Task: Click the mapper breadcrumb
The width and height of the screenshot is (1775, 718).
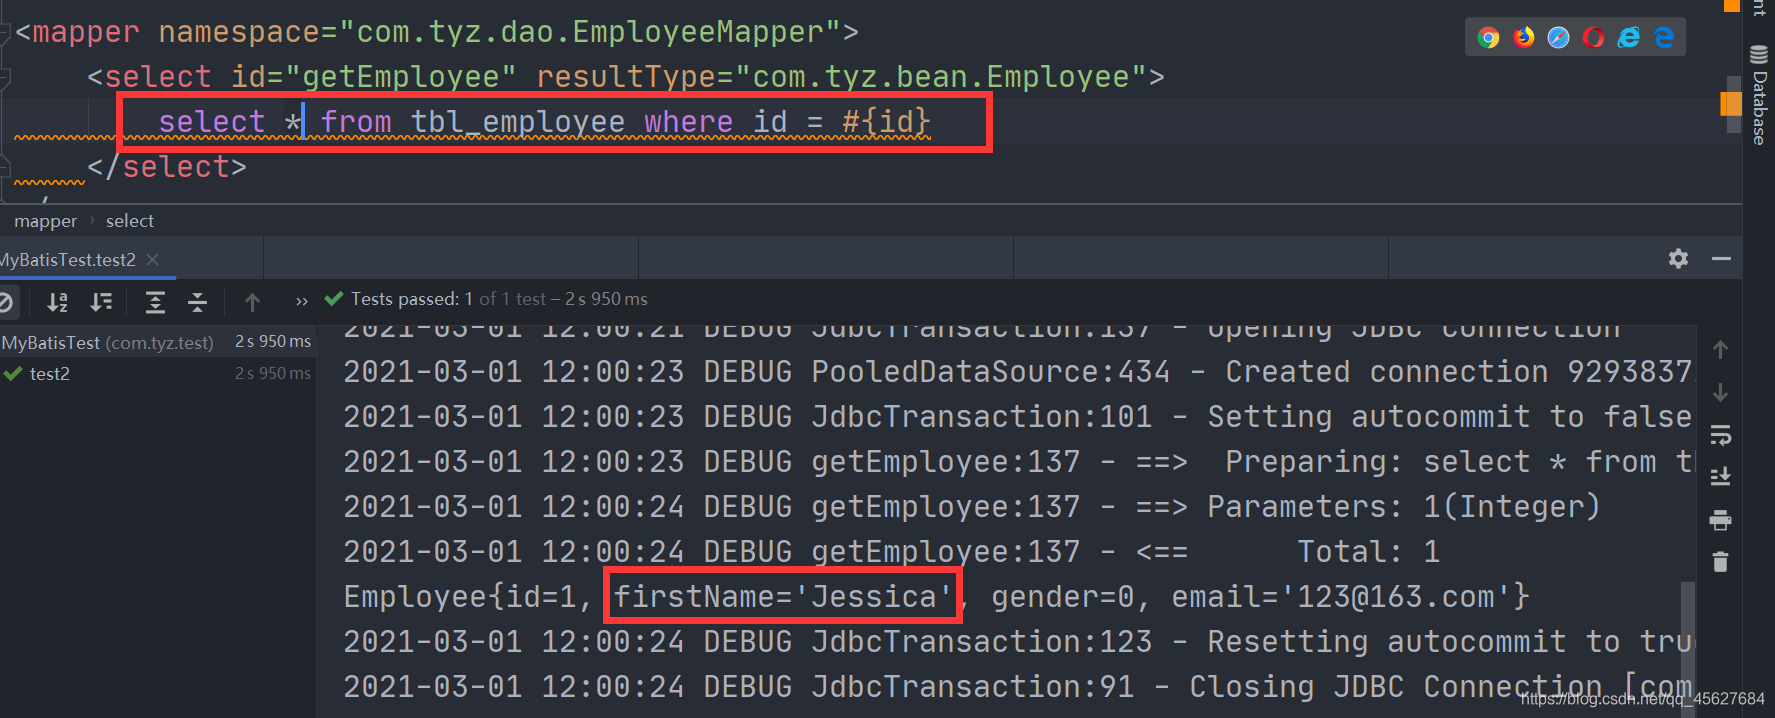Action: (45, 221)
